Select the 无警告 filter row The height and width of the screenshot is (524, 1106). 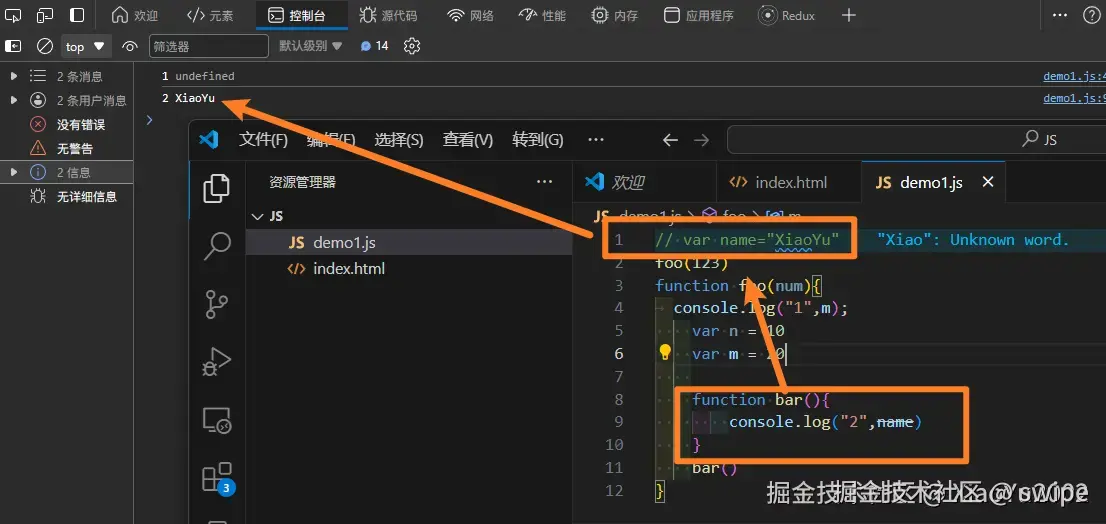pos(66,149)
